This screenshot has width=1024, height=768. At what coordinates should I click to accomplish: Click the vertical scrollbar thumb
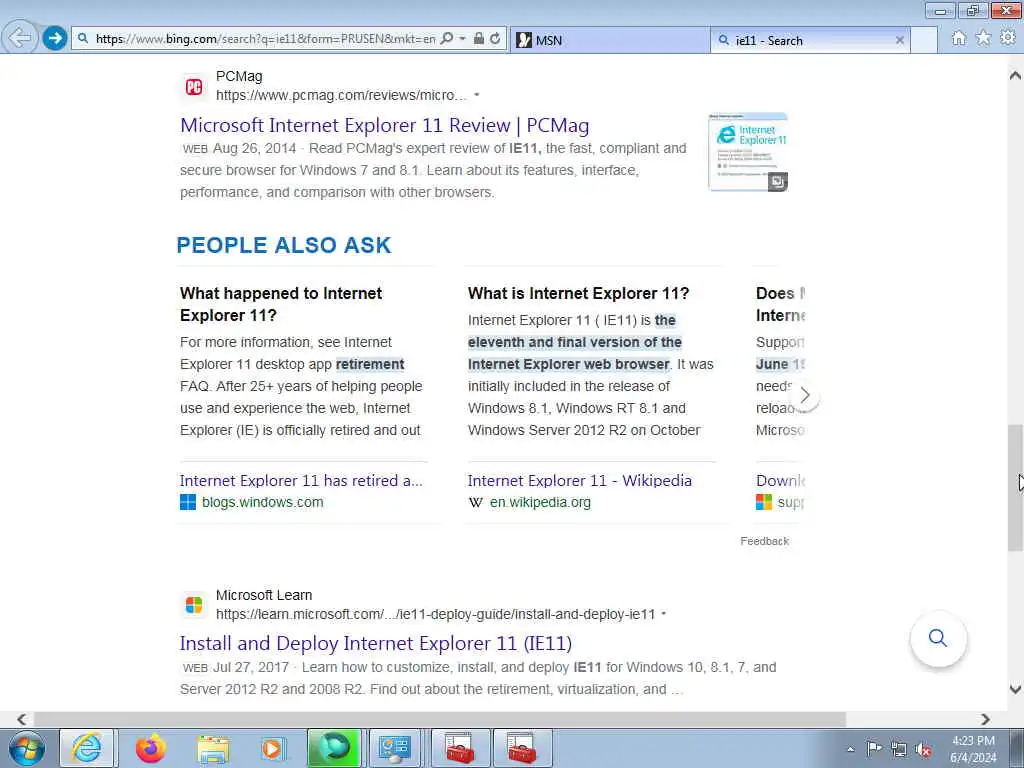click(1015, 488)
